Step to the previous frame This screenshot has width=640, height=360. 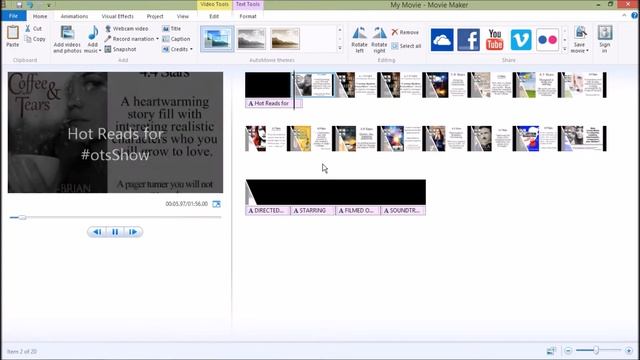point(97,232)
